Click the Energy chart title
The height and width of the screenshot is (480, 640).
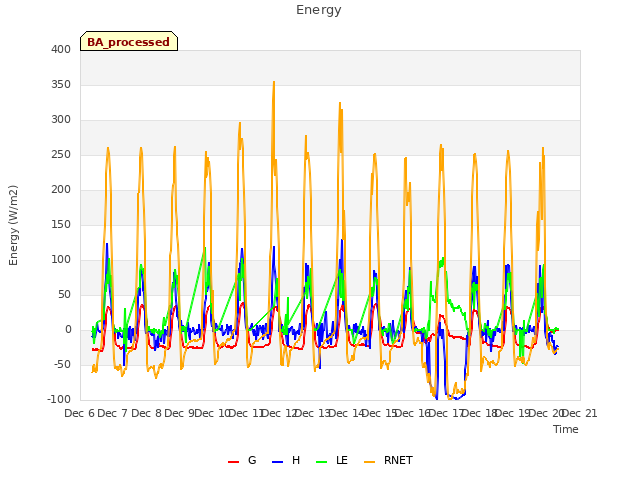(x=319, y=10)
